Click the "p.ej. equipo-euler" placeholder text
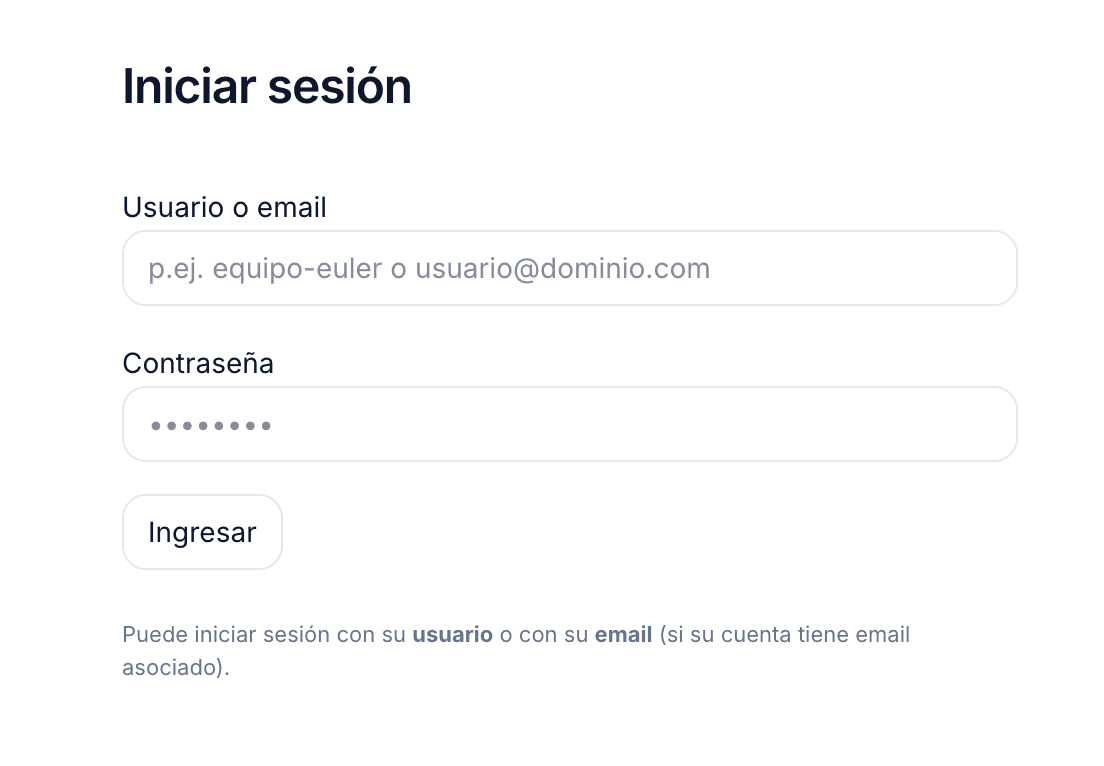Screen dimensions: 1104x766 click(264, 269)
